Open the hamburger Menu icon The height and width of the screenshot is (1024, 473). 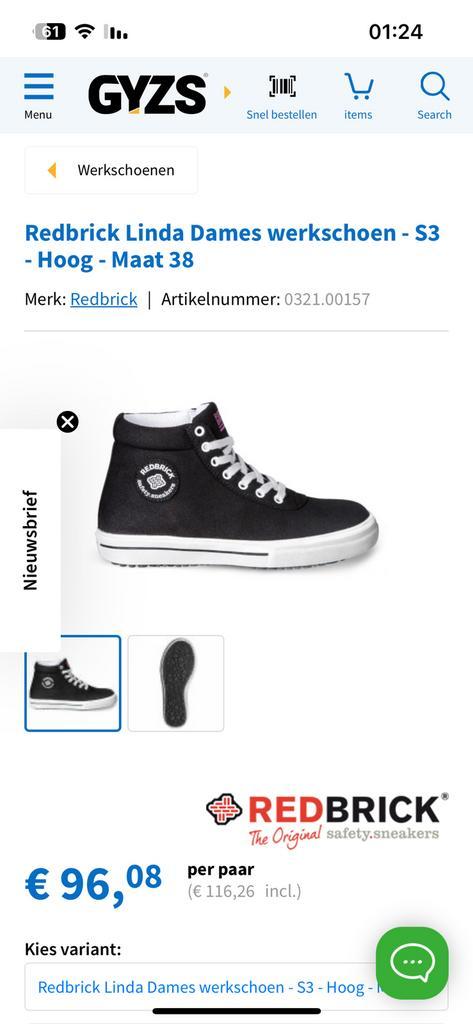(x=39, y=95)
